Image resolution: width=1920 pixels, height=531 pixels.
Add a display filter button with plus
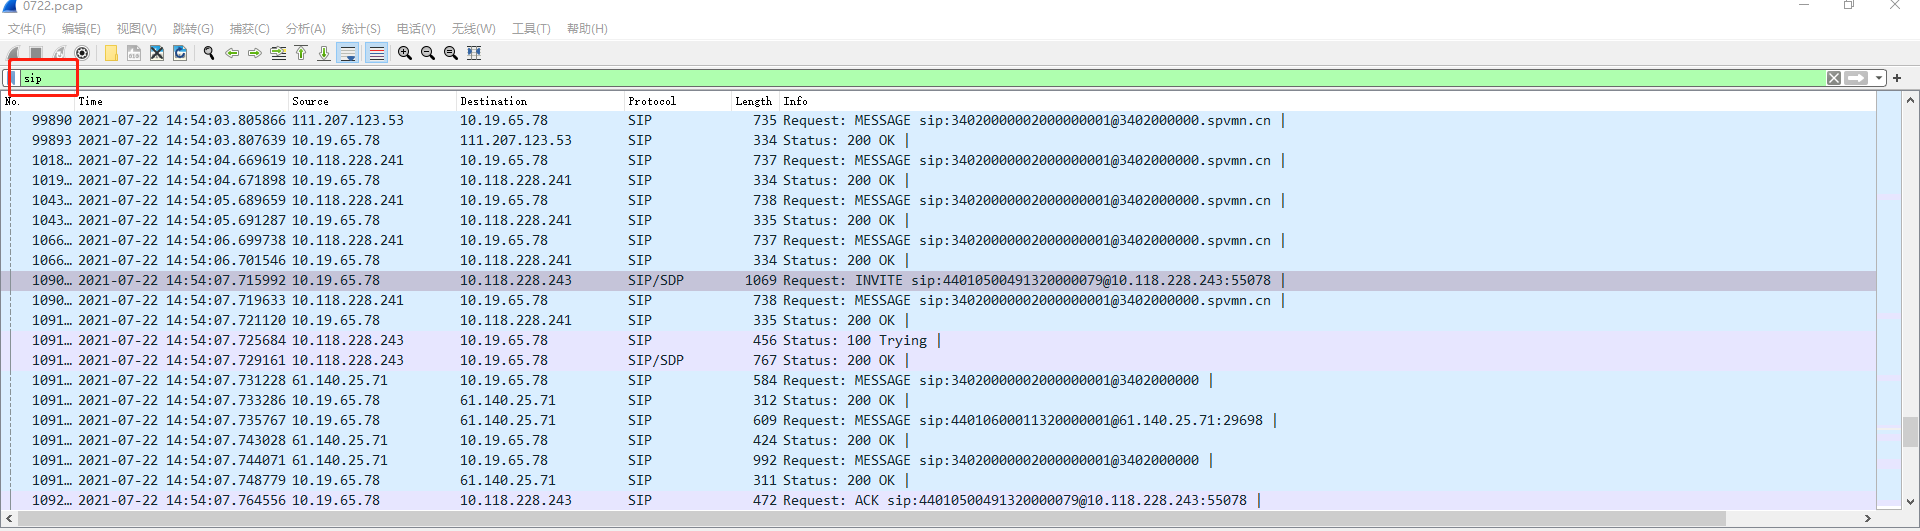click(1897, 78)
